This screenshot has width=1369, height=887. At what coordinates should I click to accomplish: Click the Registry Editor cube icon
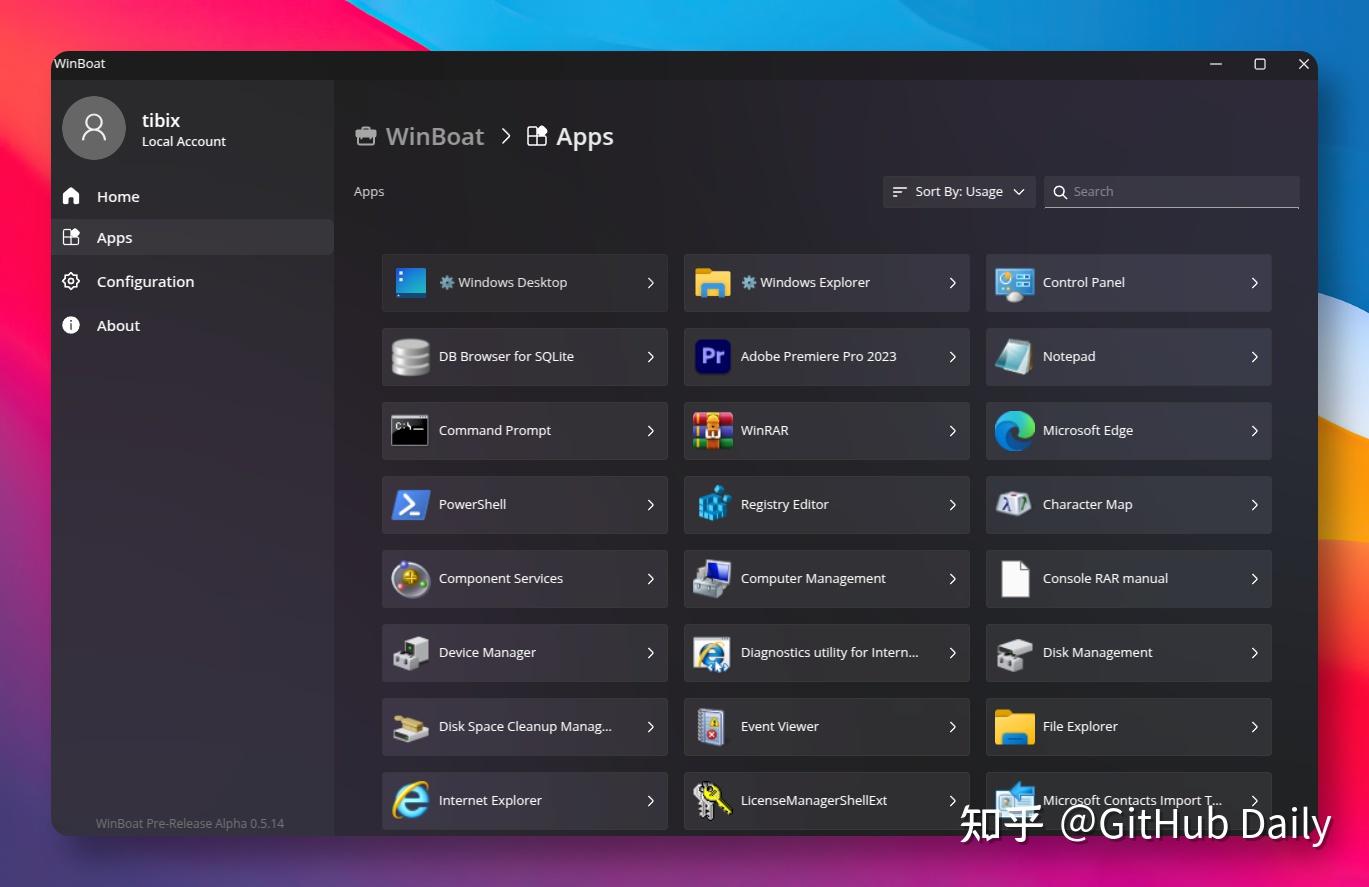(713, 505)
